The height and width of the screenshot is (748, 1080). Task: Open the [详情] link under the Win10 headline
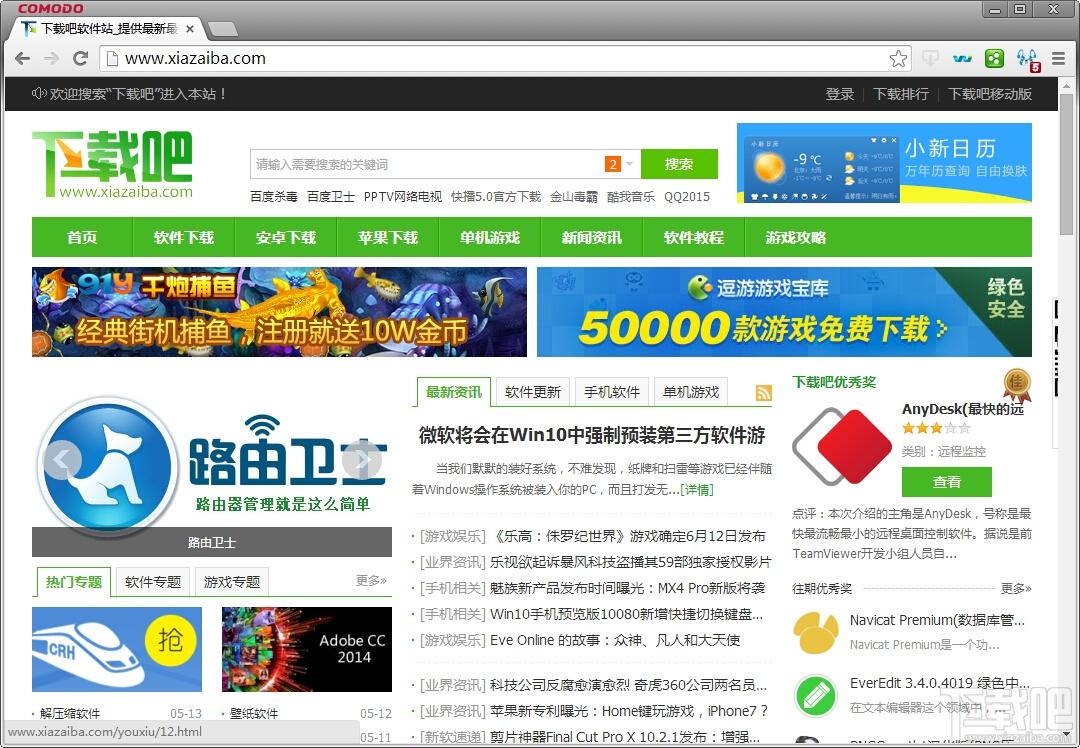pos(696,490)
